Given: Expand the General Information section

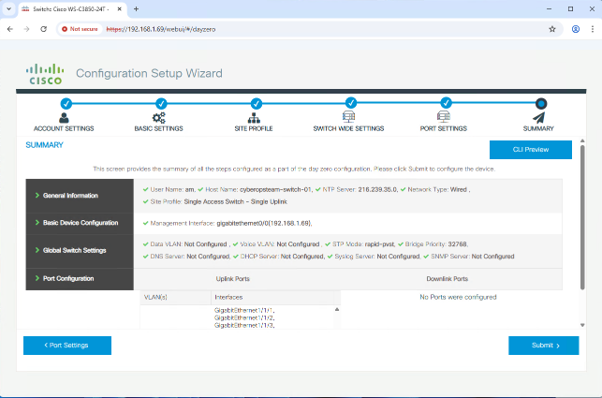Looking at the screenshot, I should 79,196.
